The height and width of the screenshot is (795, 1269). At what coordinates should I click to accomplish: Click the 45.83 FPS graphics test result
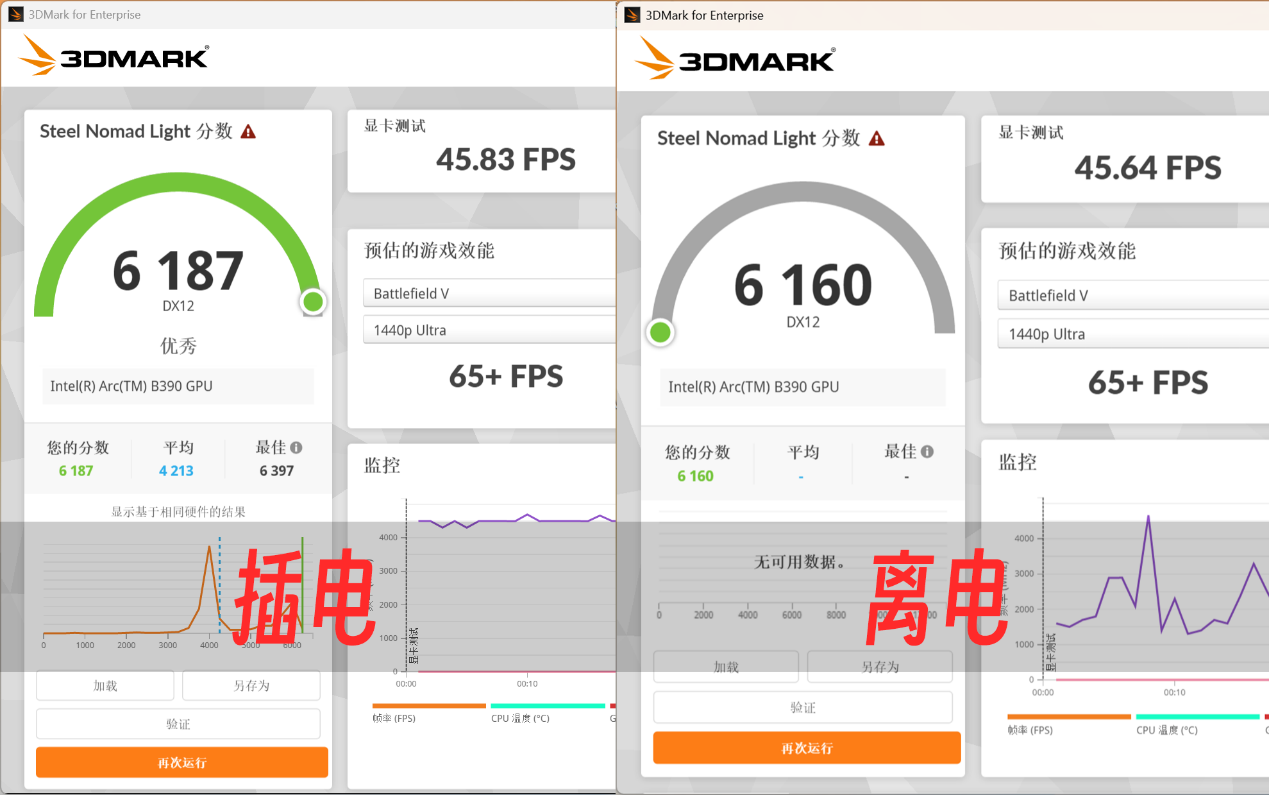coord(506,159)
